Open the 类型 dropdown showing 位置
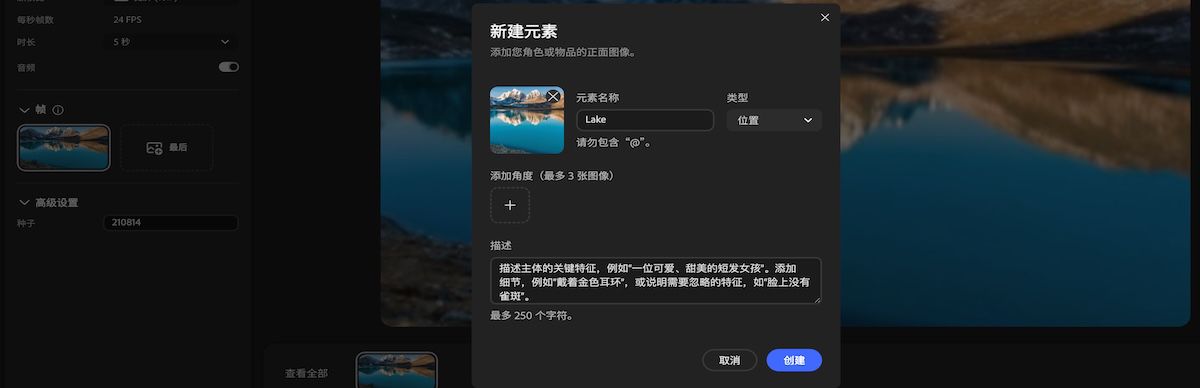Image resolution: width=1200 pixels, height=388 pixels. coord(774,120)
